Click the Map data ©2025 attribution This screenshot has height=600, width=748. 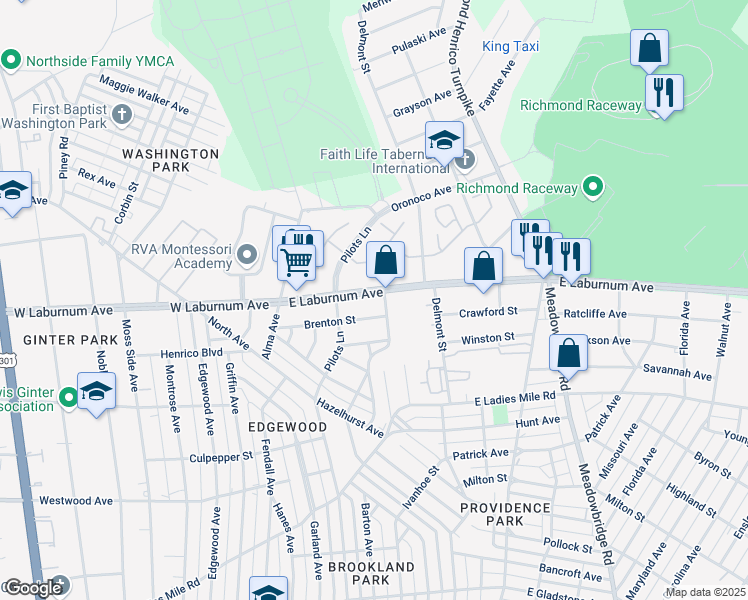pos(705,592)
